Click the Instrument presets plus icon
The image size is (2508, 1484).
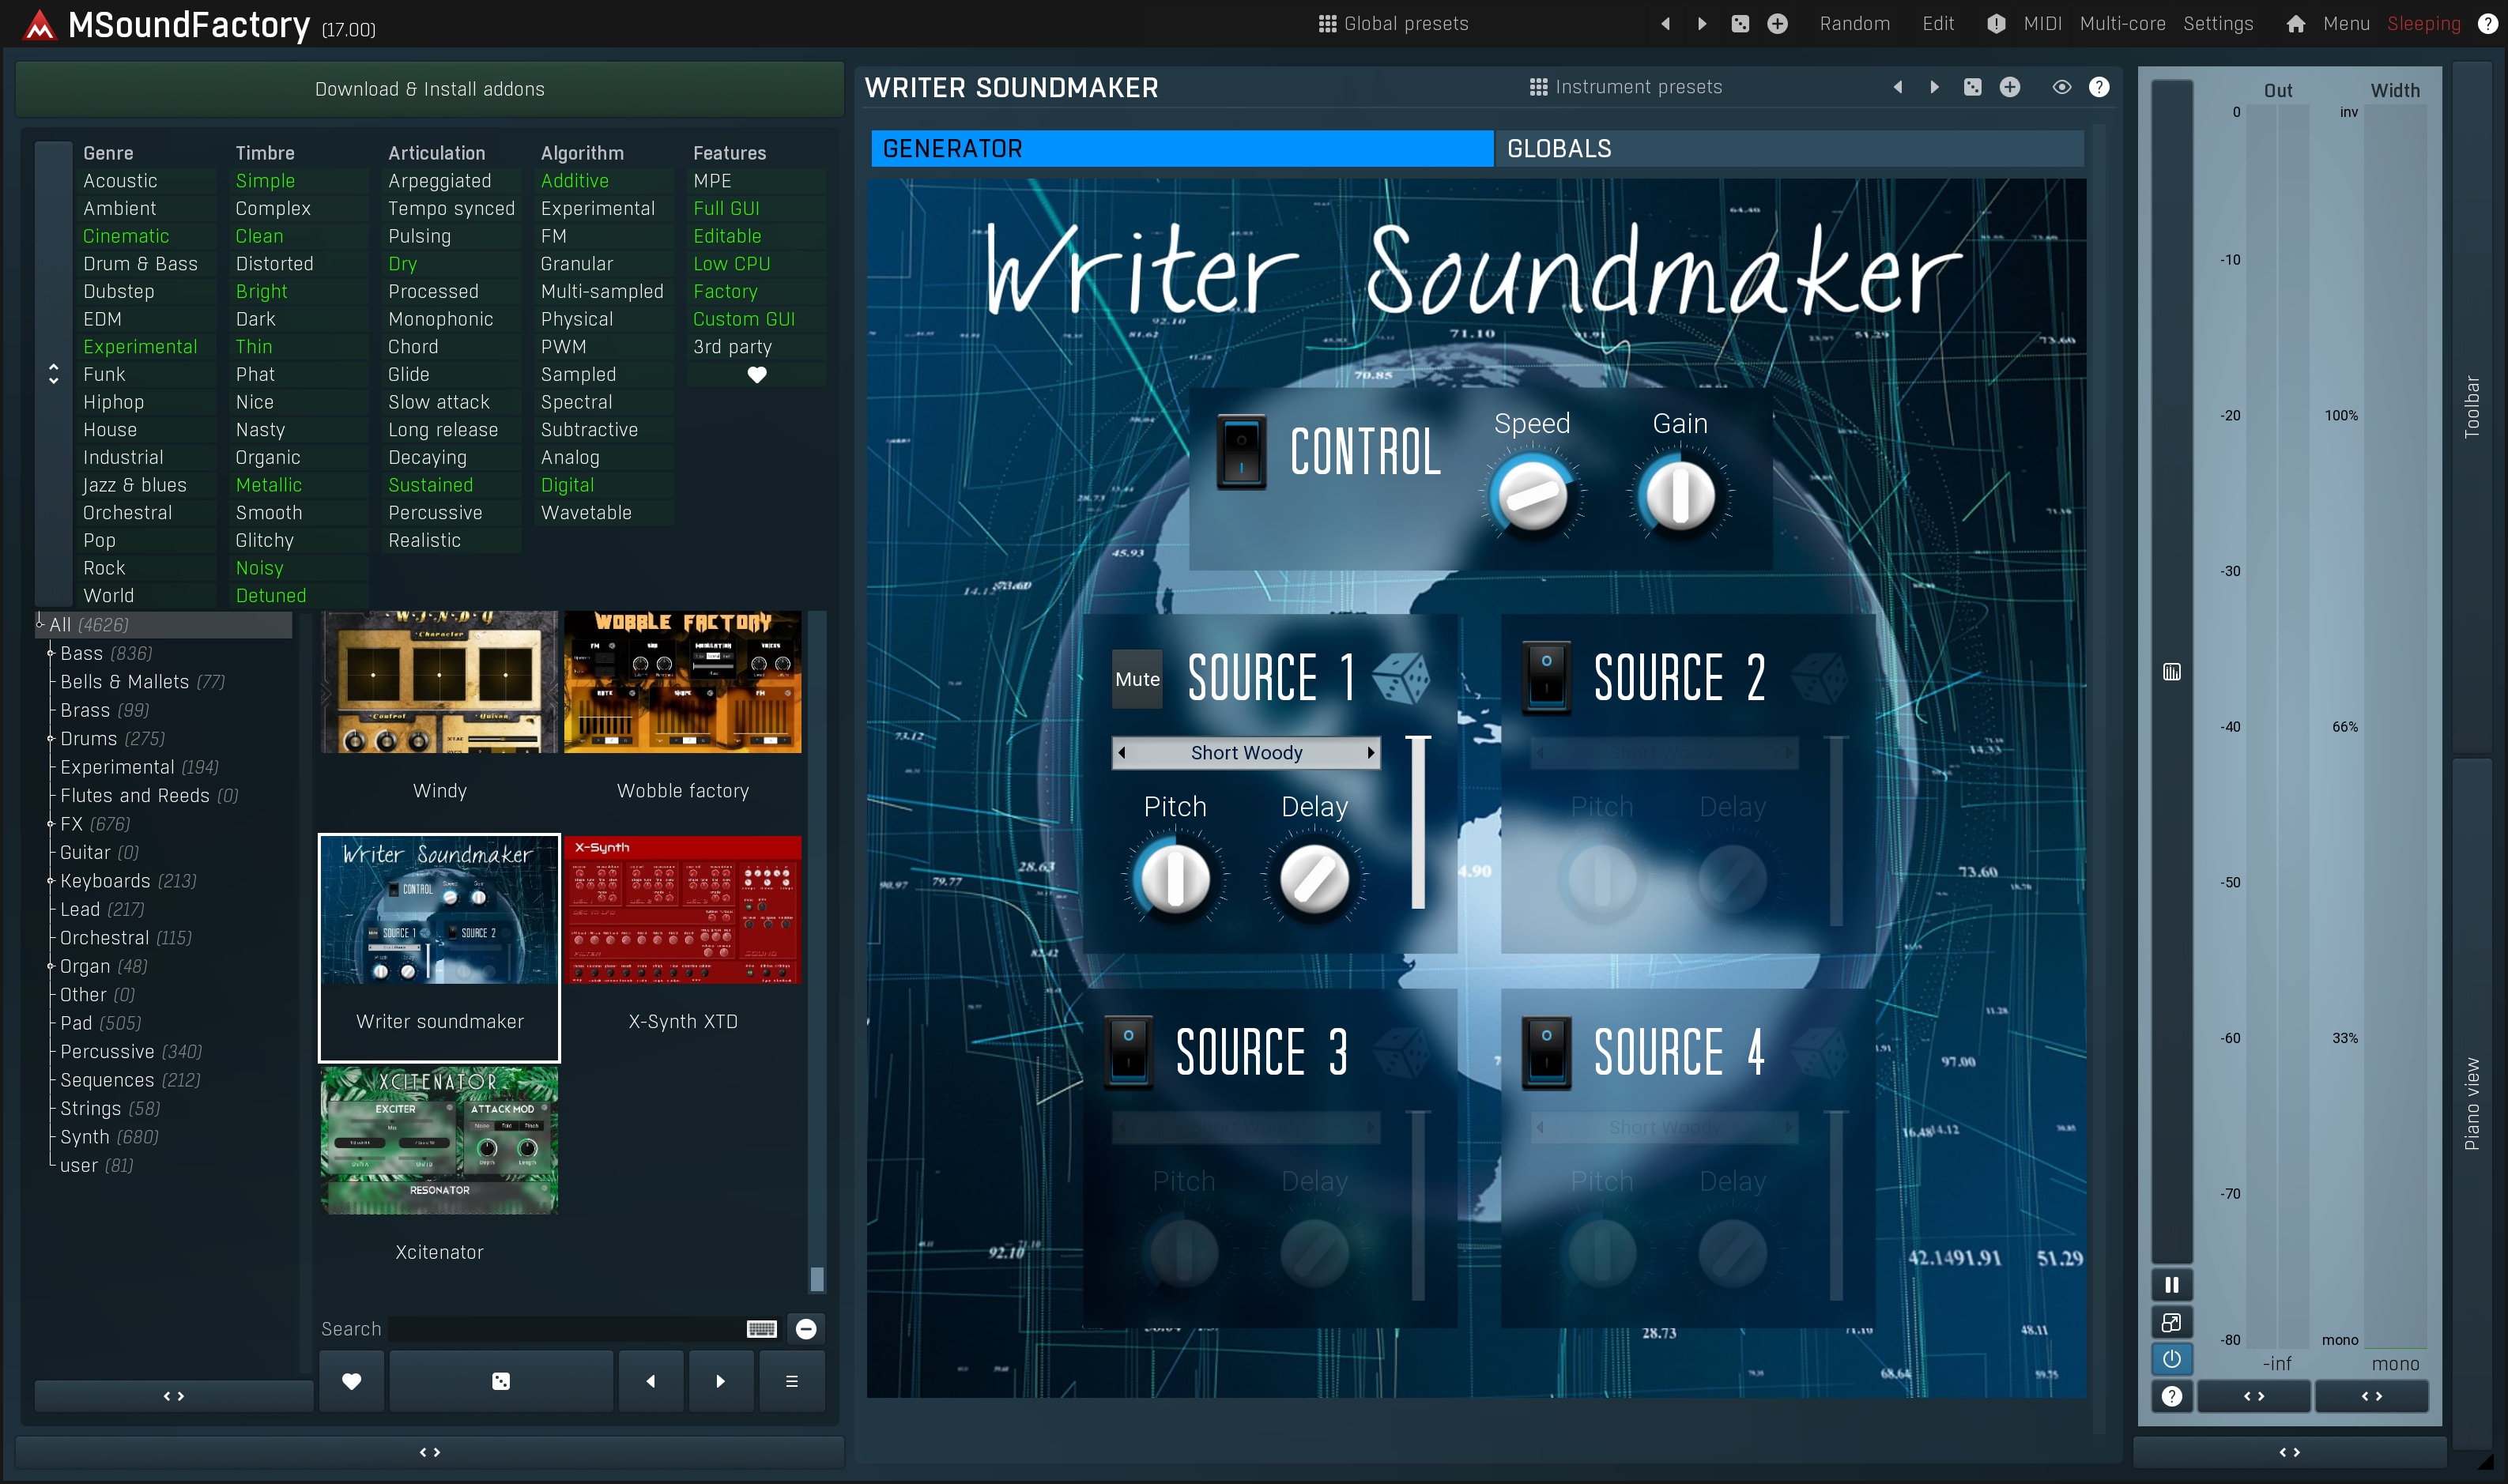2009,87
